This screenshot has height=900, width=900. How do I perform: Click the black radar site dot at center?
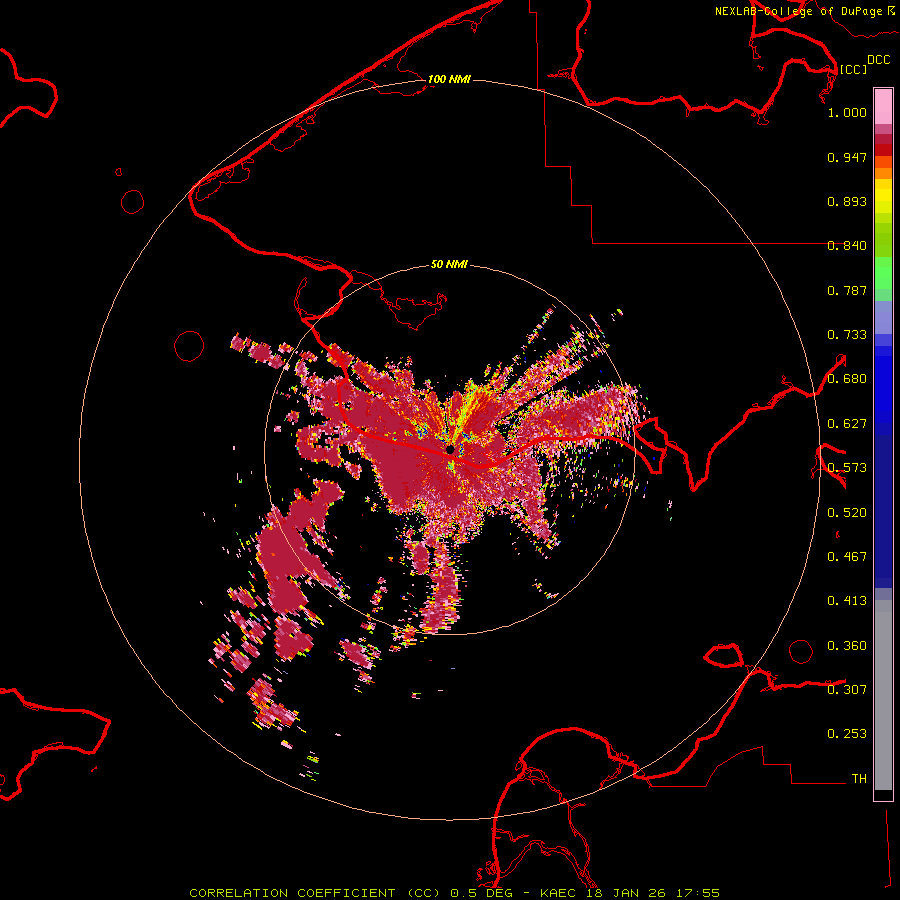click(x=450, y=449)
